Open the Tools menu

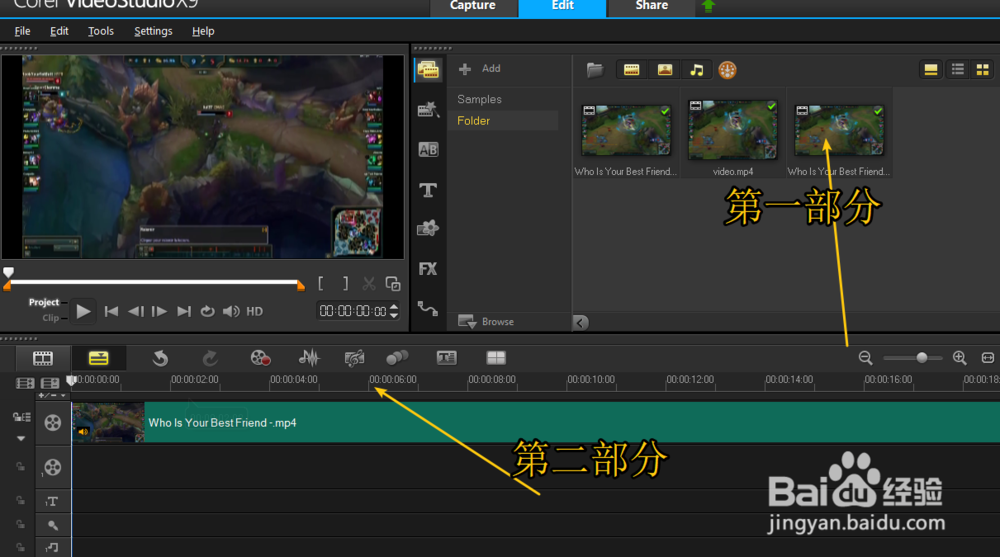(101, 31)
